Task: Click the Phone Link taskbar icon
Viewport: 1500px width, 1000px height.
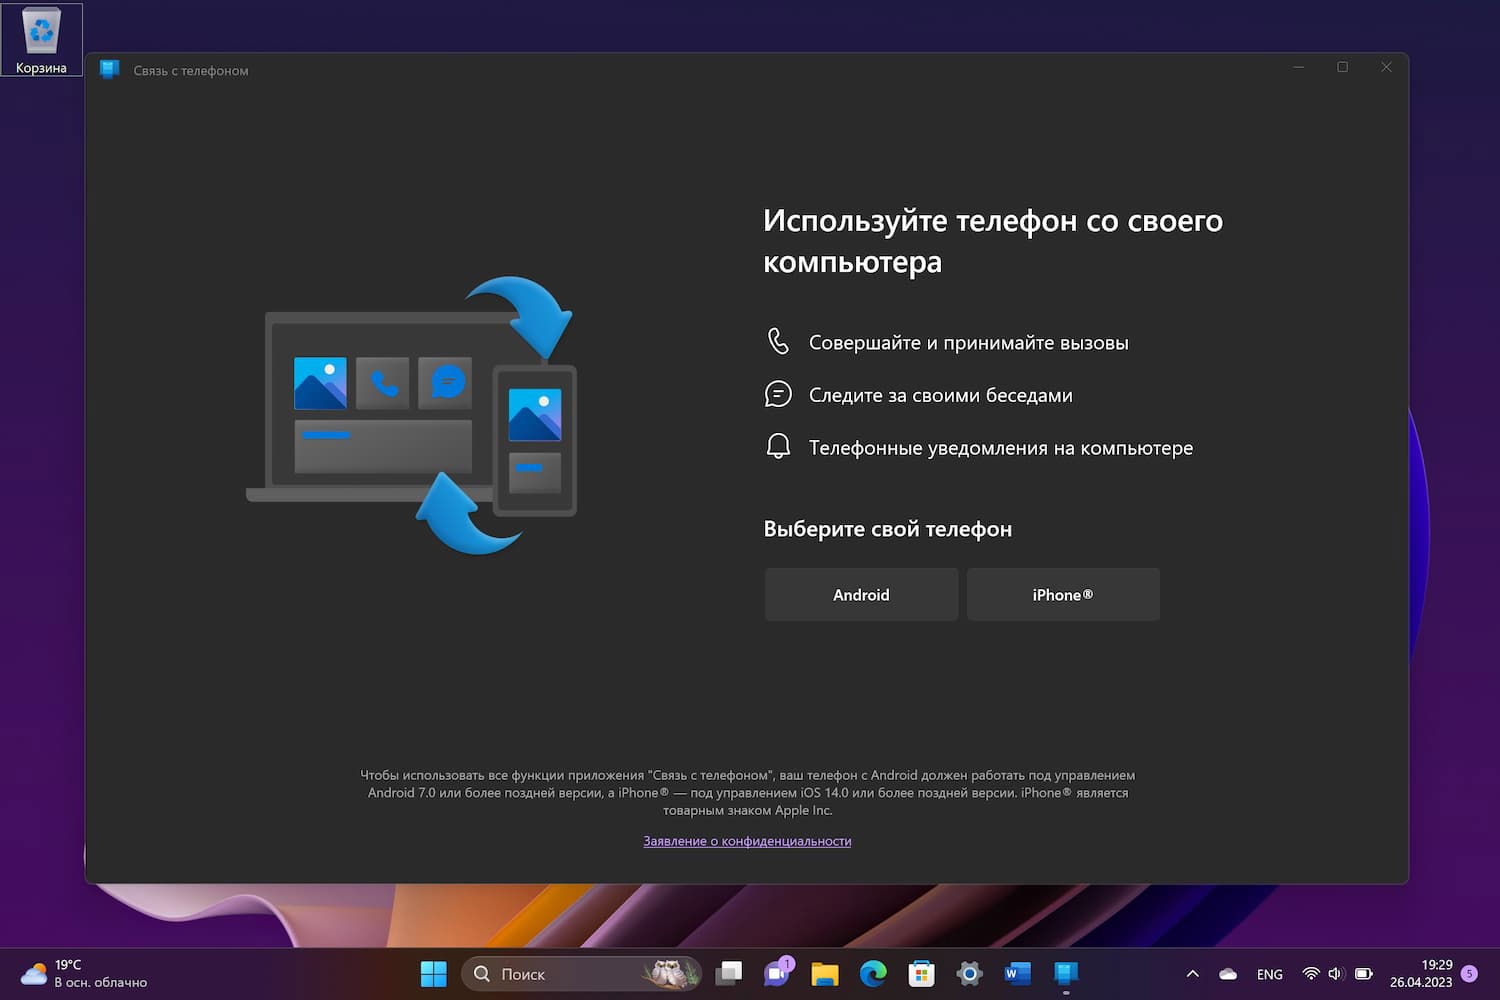Action: pos(1066,974)
